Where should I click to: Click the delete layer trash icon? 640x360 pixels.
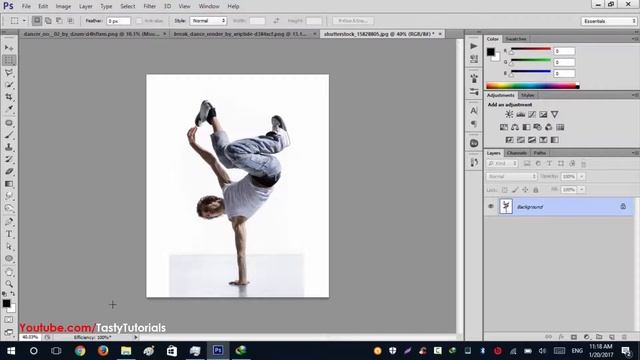click(x=624, y=337)
